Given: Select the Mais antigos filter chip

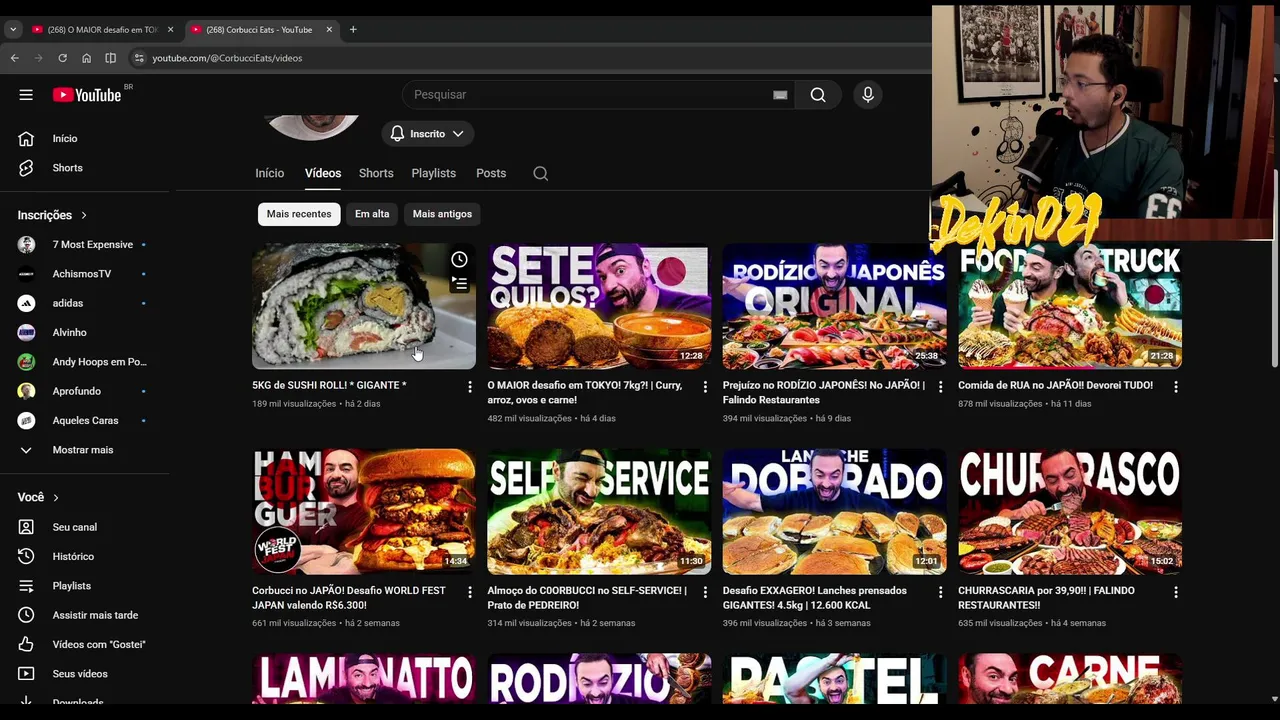Looking at the screenshot, I should (x=442, y=214).
